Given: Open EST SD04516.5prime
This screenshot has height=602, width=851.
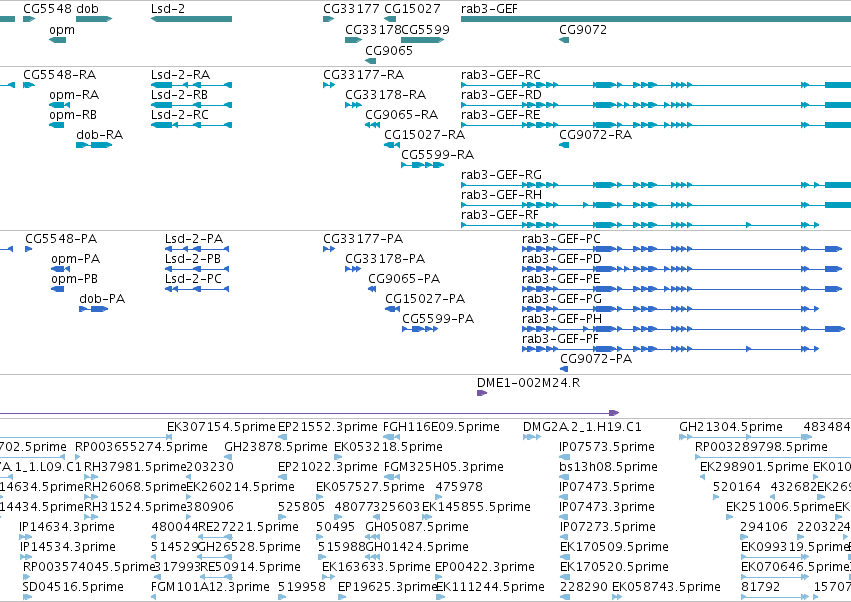Looking at the screenshot, I should pos(73,587).
